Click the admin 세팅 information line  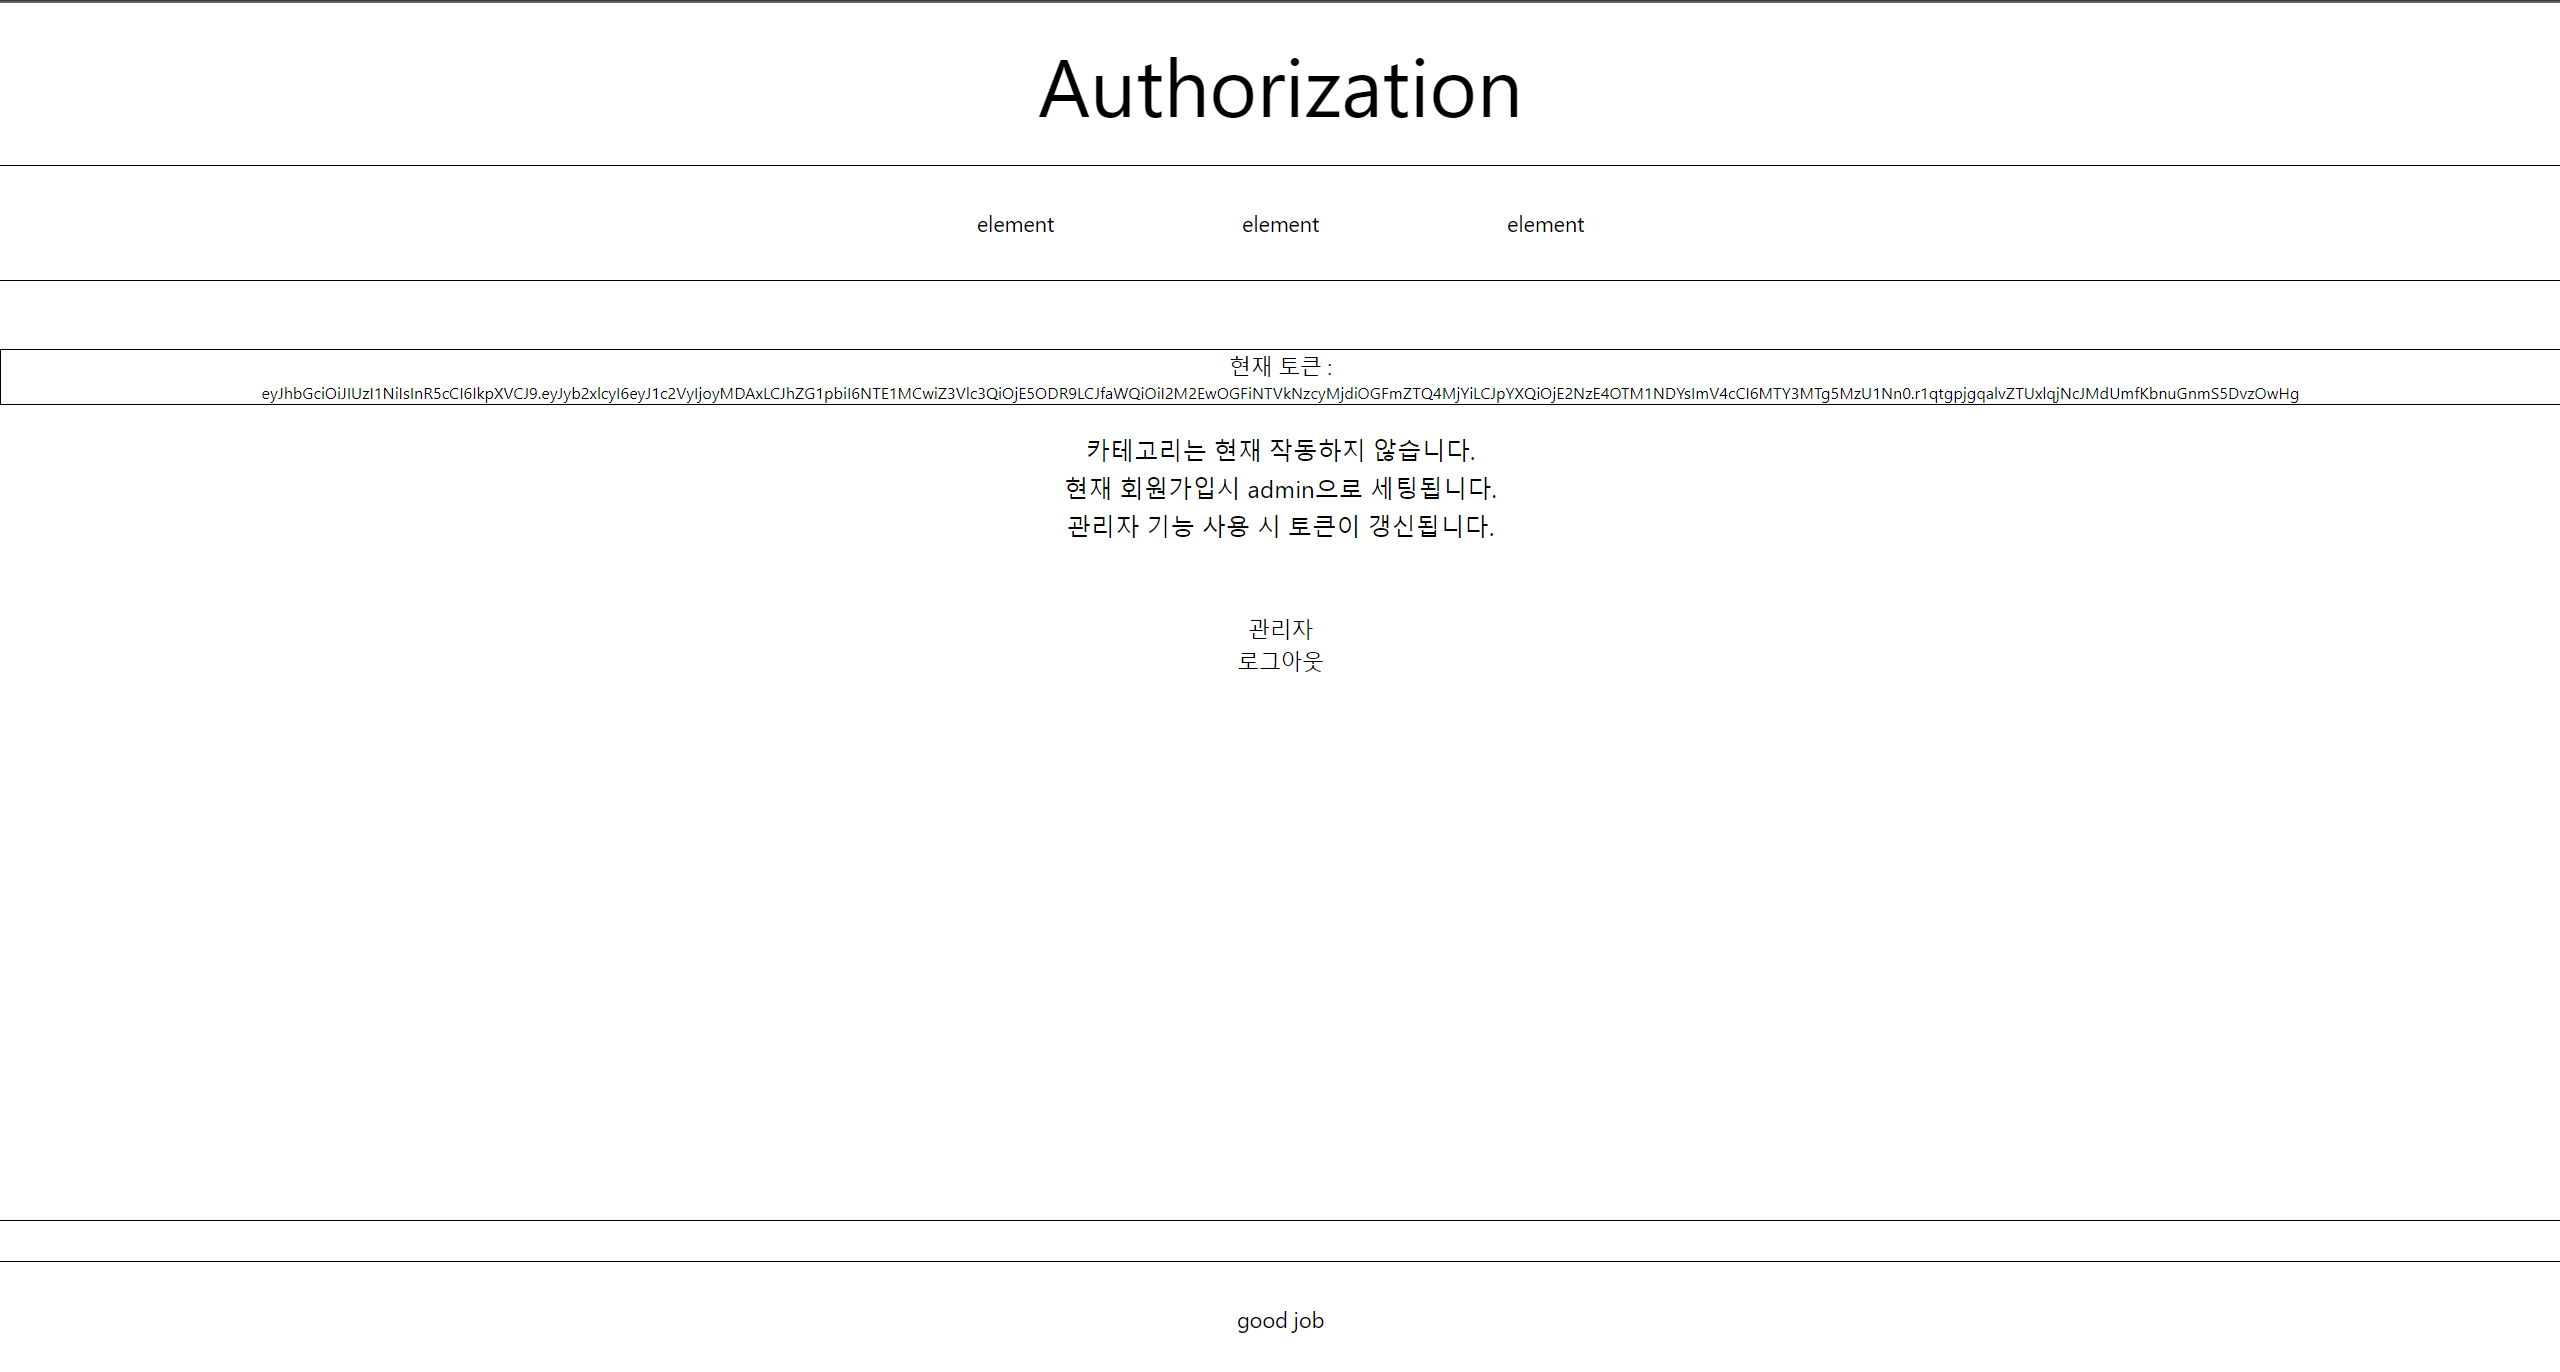tap(1280, 489)
